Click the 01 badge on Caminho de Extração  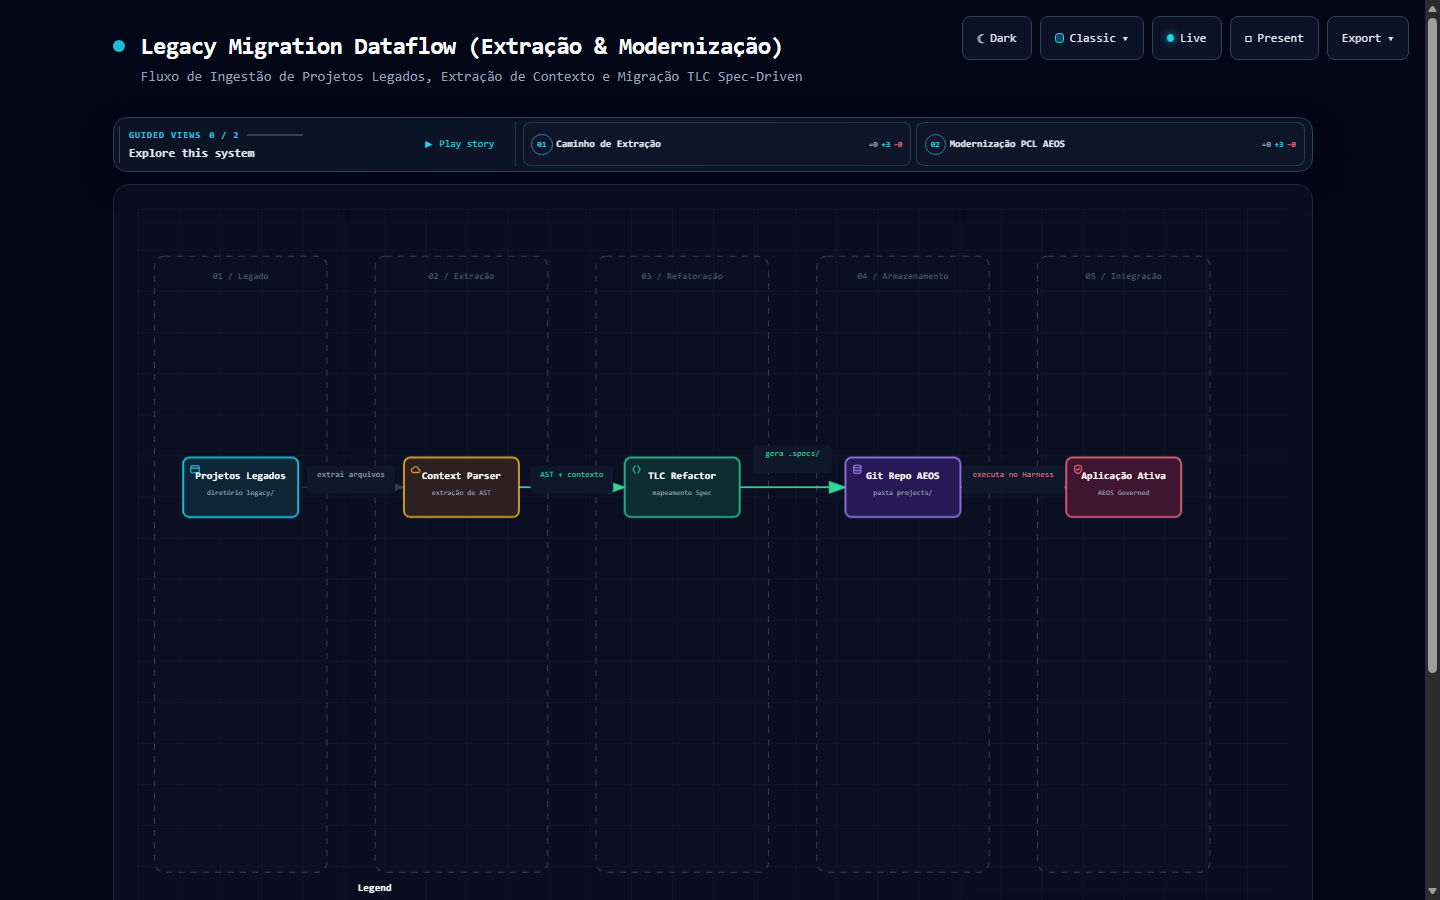[541, 144]
